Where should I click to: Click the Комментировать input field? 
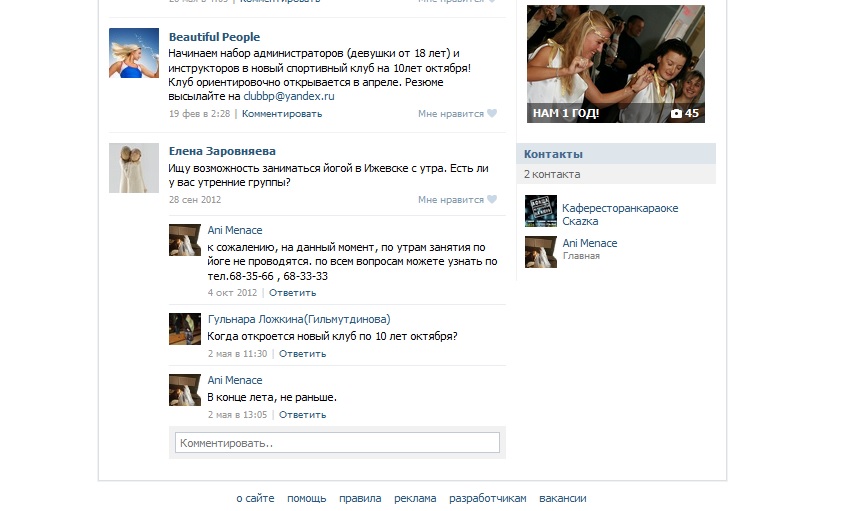pos(337,443)
